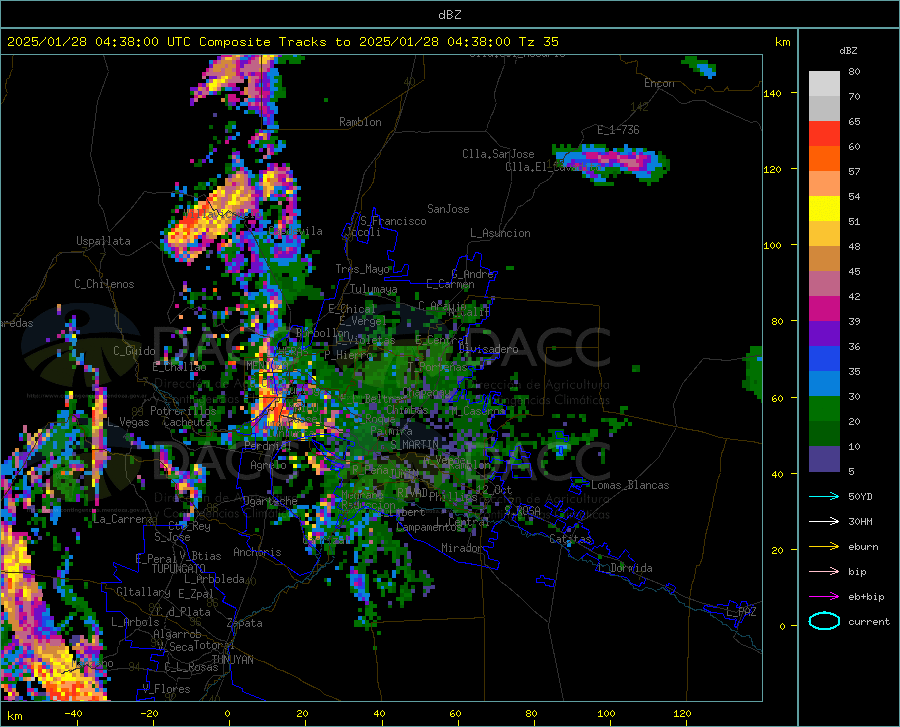Viewport: 900px width, 727px height.
Task: Select the 60 dBZ red color swatch
Action: pyautogui.click(x=824, y=134)
